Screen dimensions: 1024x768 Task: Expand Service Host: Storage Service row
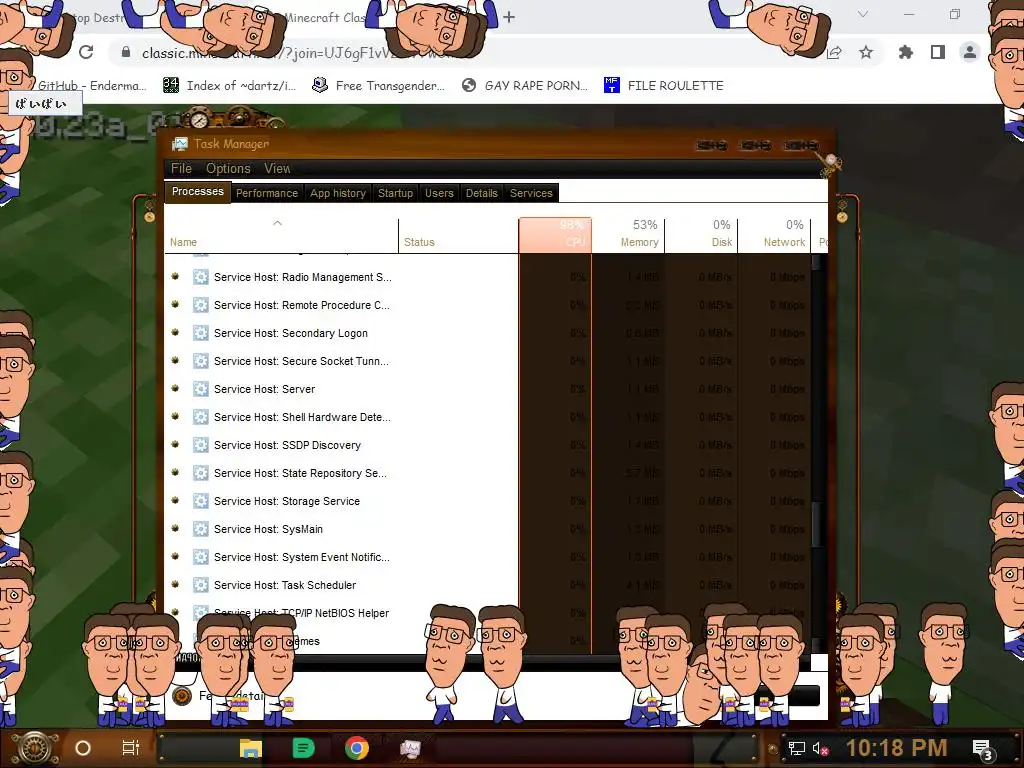click(175, 502)
